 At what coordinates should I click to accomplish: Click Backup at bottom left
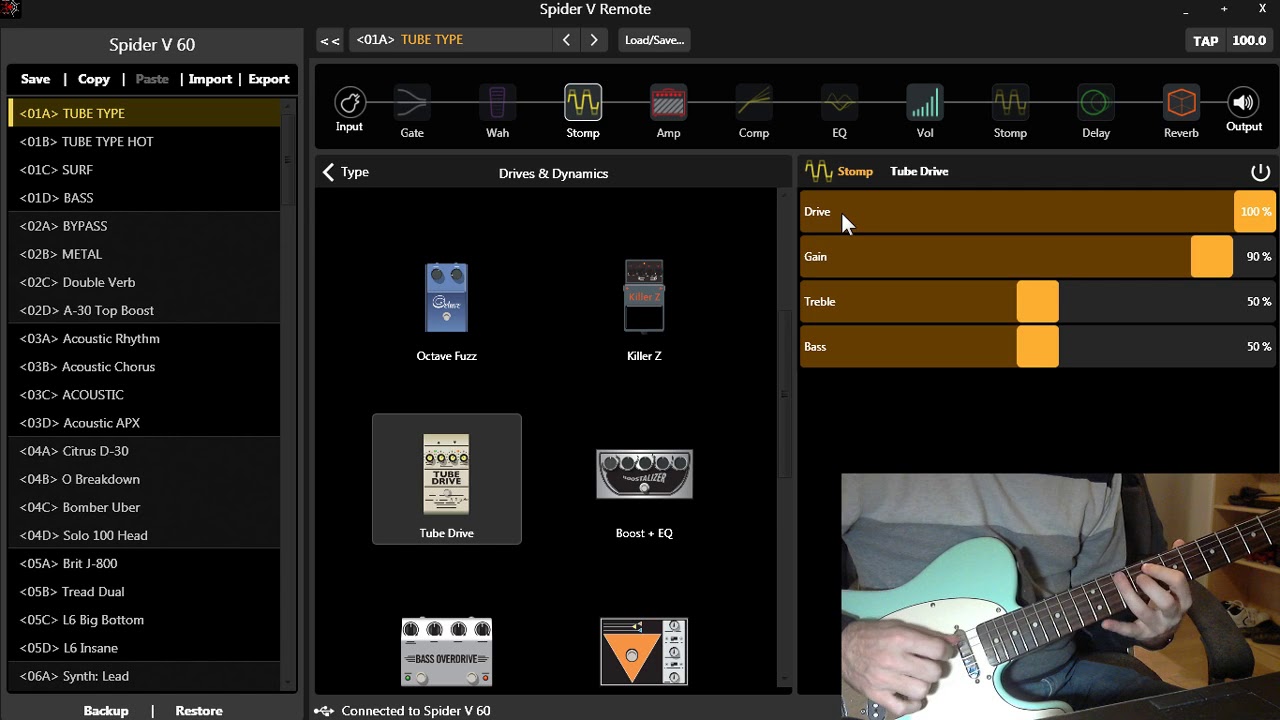point(106,711)
